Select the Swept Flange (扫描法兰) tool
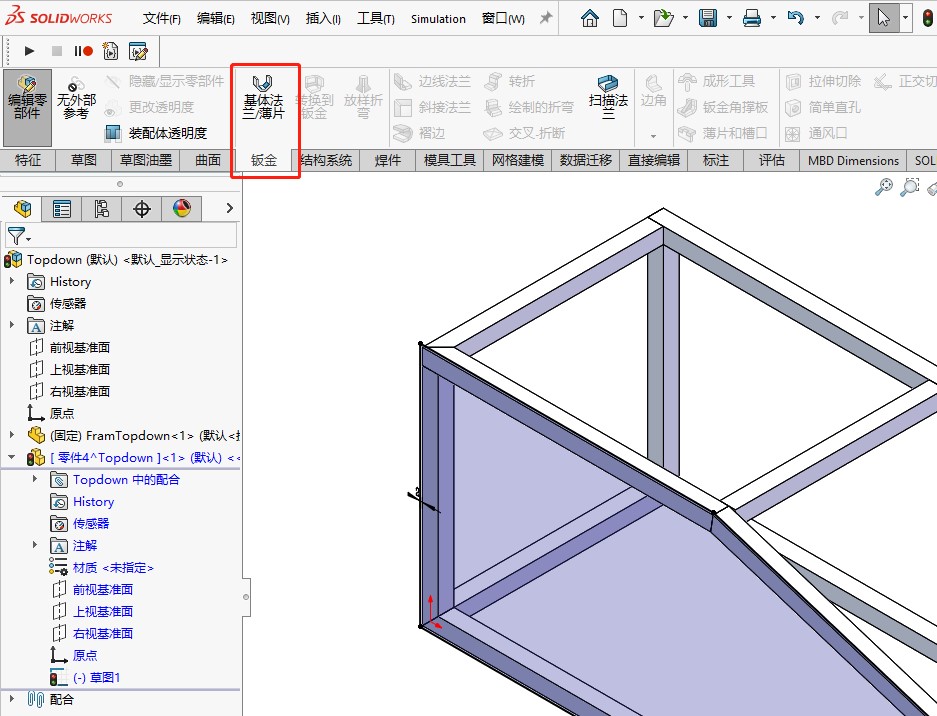937x716 pixels. [608, 97]
